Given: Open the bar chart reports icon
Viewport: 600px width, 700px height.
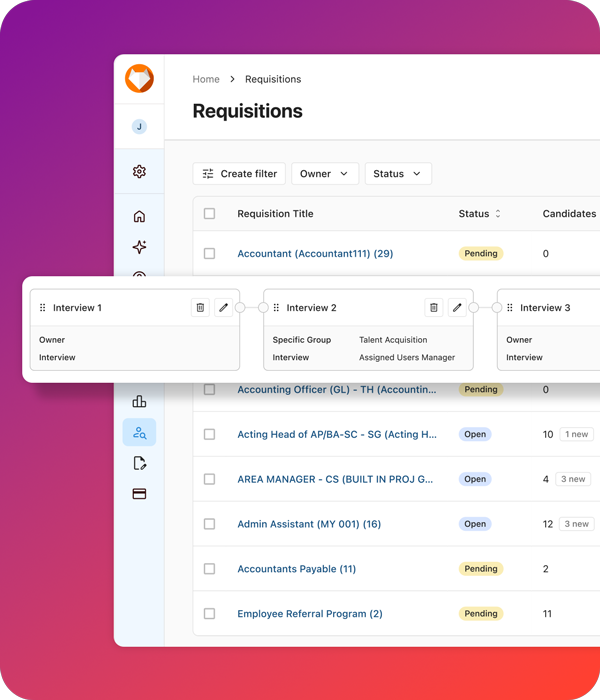Looking at the screenshot, I should click(139, 401).
